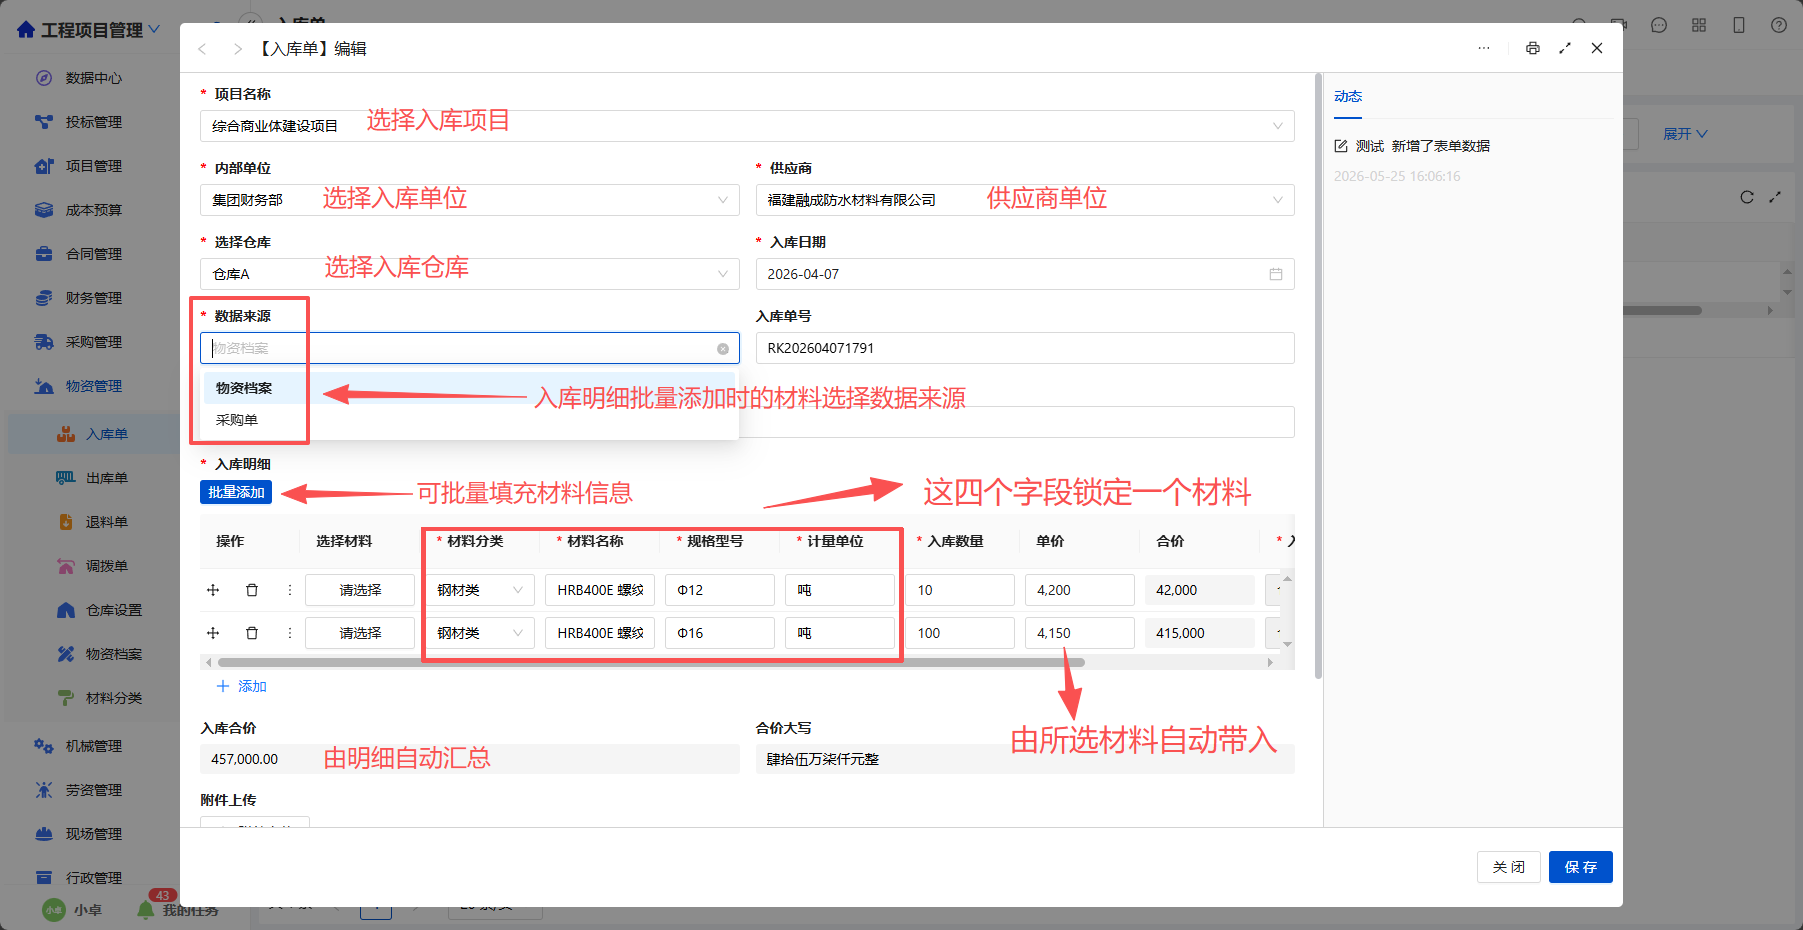Delete the Φ16 material row
This screenshot has width=1803, height=930.
pos(252,633)
